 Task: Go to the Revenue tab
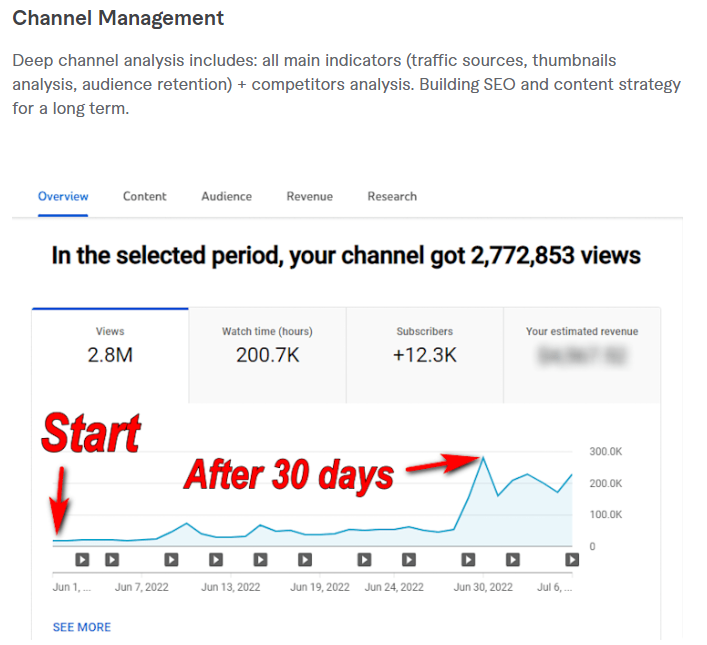(309, 197)
